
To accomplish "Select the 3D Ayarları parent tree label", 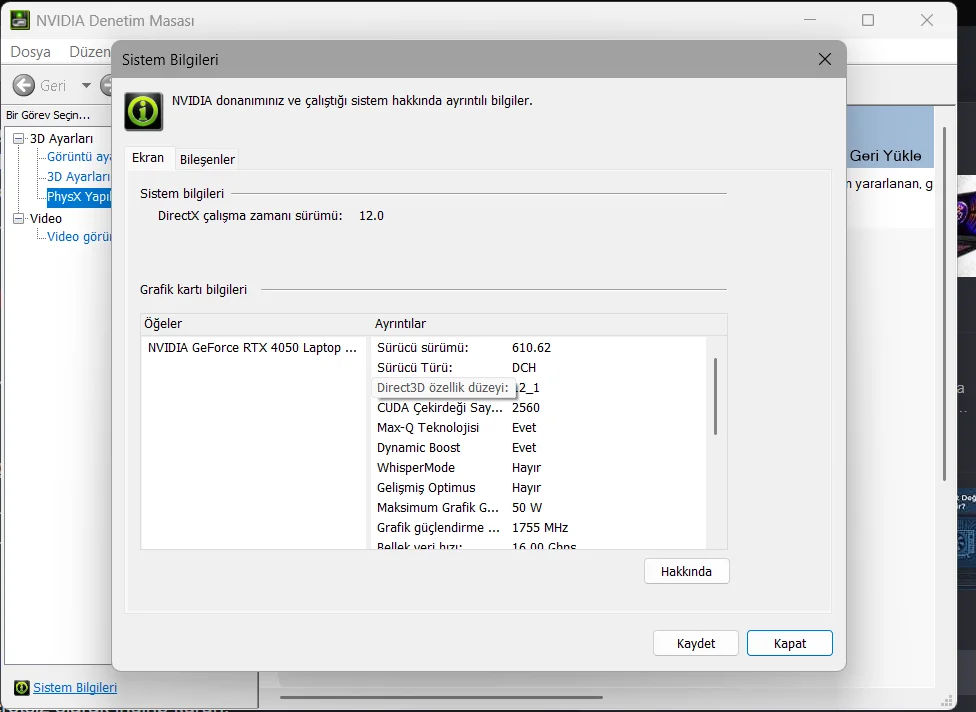I will click(61, 138).
